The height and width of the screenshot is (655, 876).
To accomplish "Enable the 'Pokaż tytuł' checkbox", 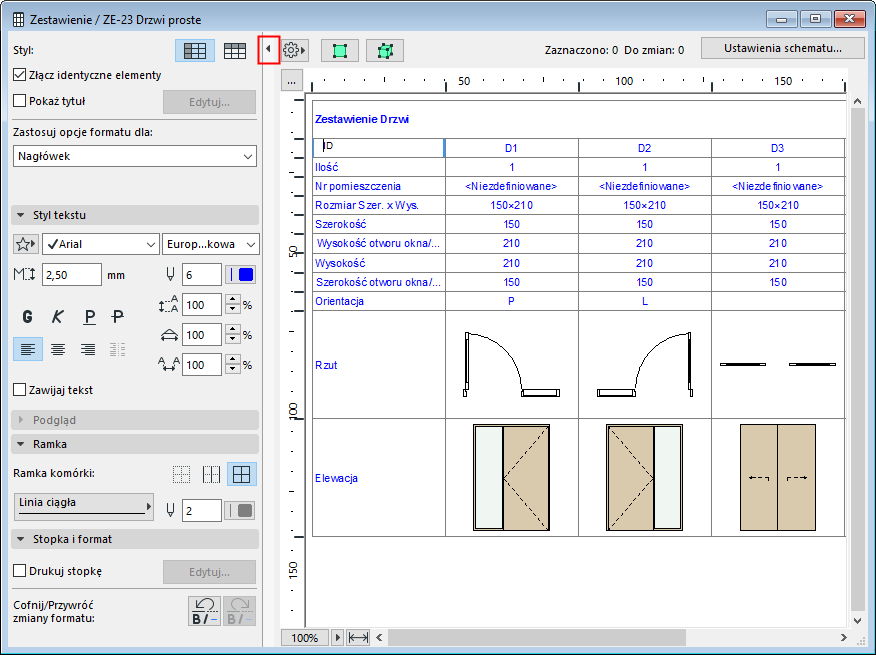I will [x=20, y=101].
